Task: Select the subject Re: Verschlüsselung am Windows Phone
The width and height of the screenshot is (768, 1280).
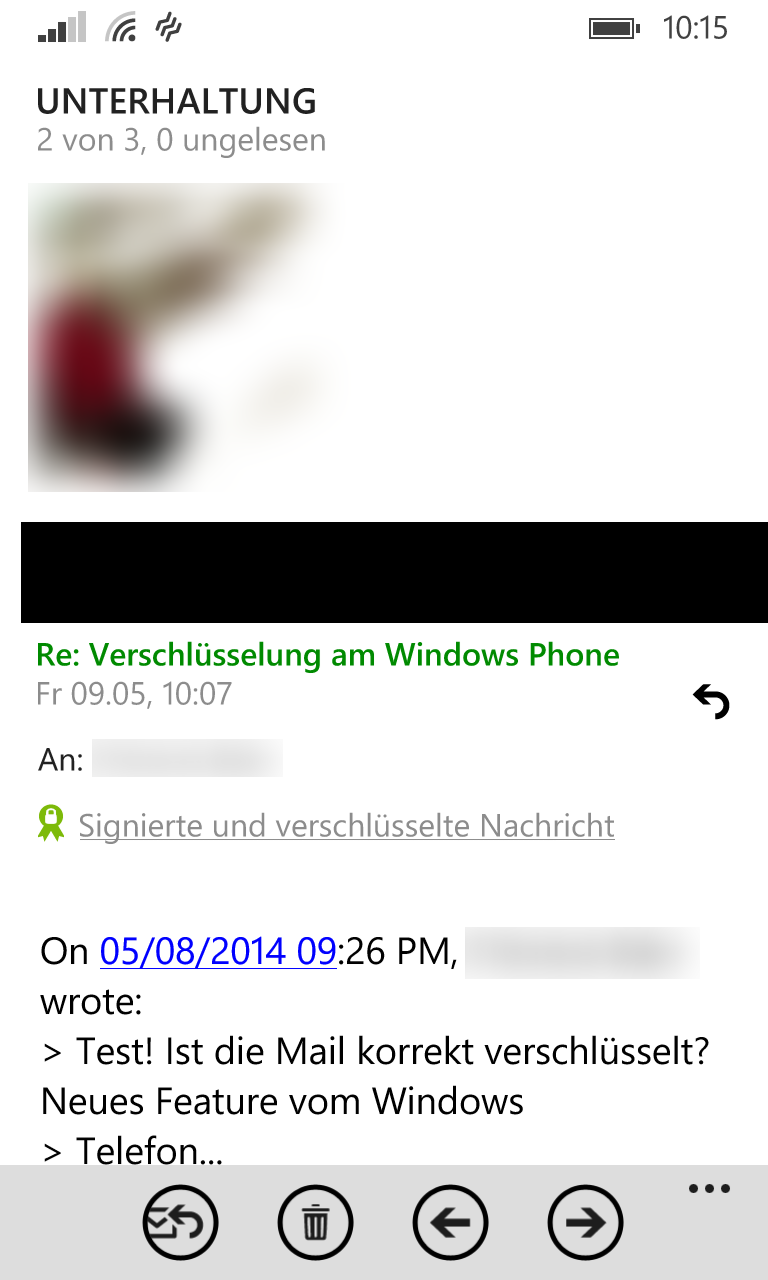Action: click(x=328, y=655)
